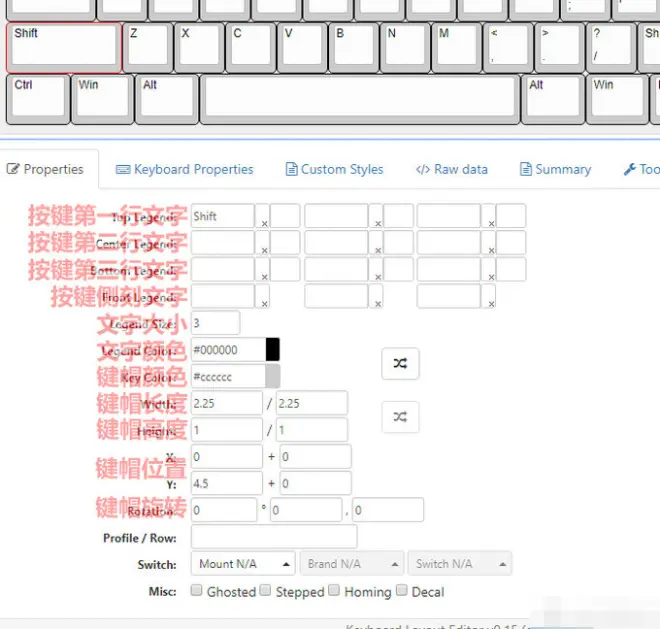Click the Legend Size field

pyautogui.click(x=216, y=323)
